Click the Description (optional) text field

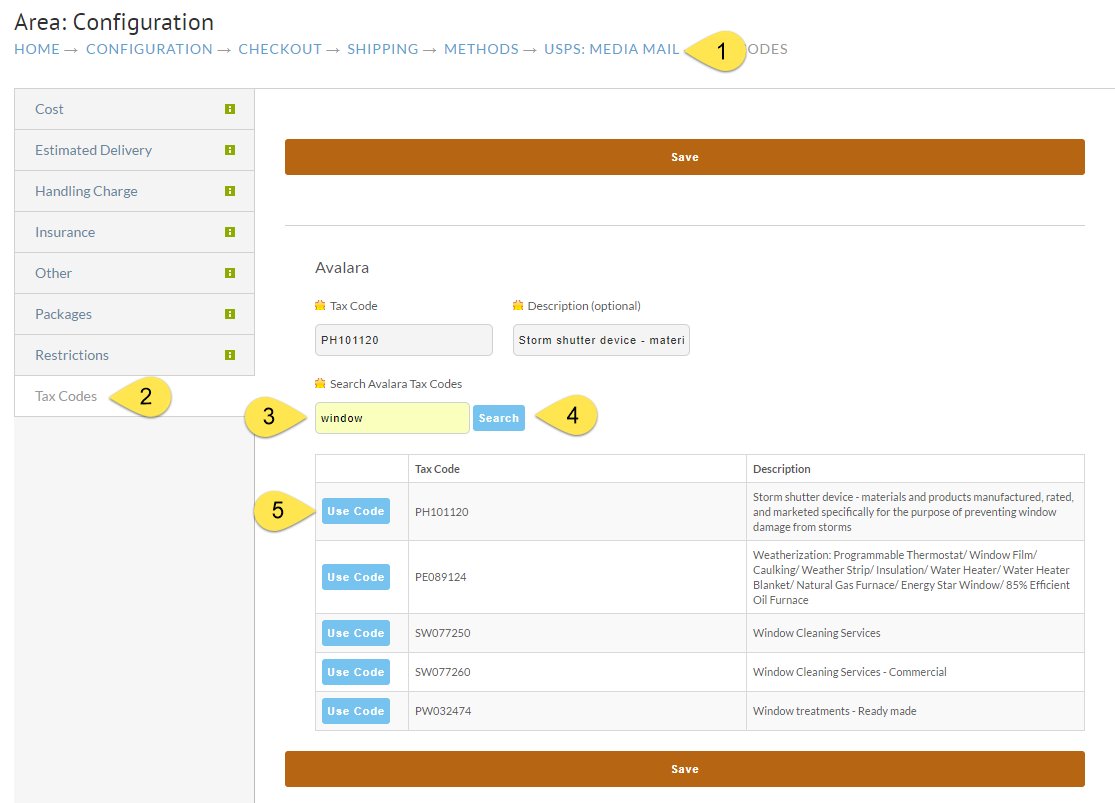(x=601, y=340)
